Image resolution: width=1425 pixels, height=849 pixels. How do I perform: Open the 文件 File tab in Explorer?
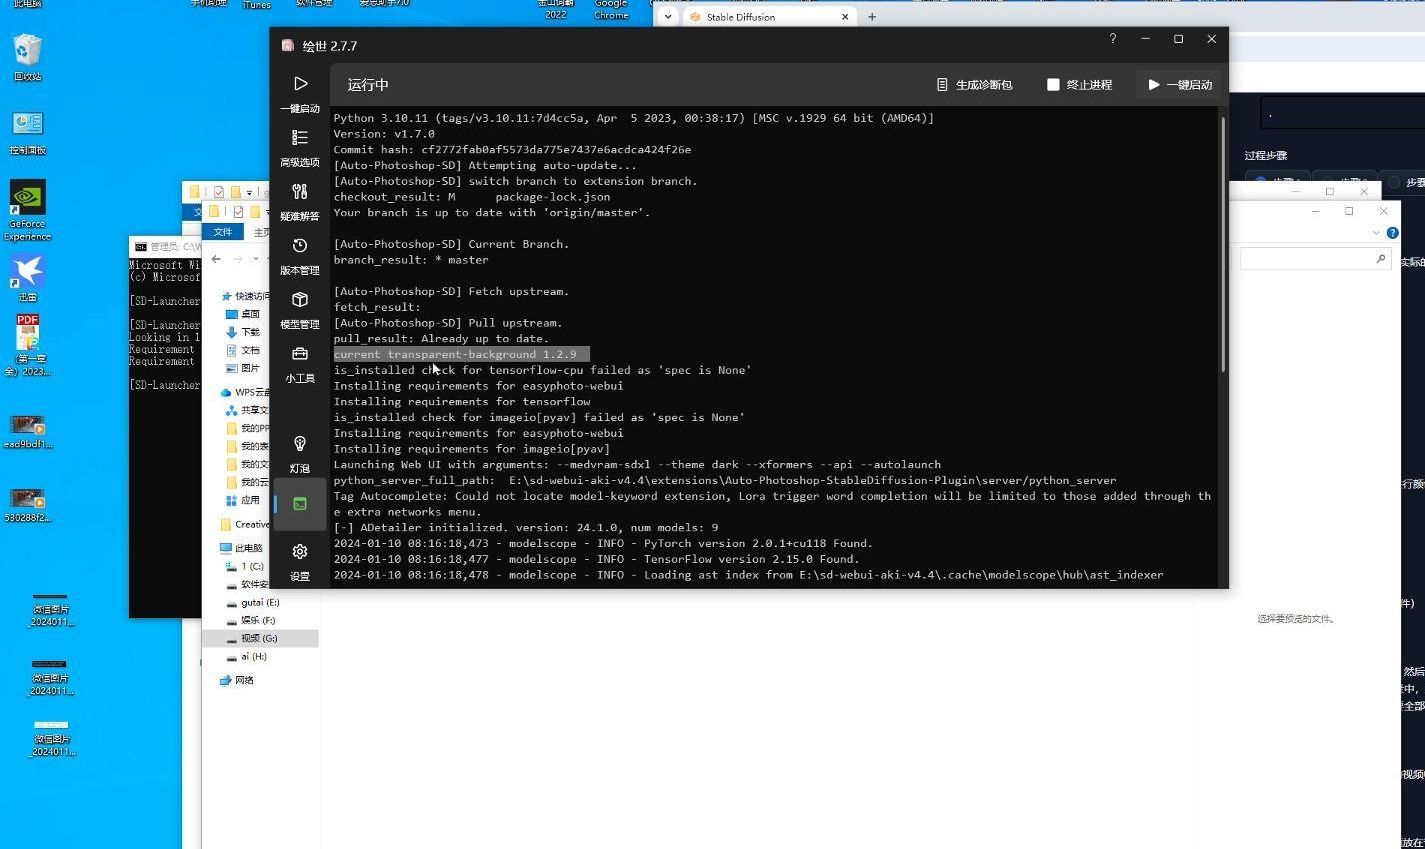[x=222, y=232]
